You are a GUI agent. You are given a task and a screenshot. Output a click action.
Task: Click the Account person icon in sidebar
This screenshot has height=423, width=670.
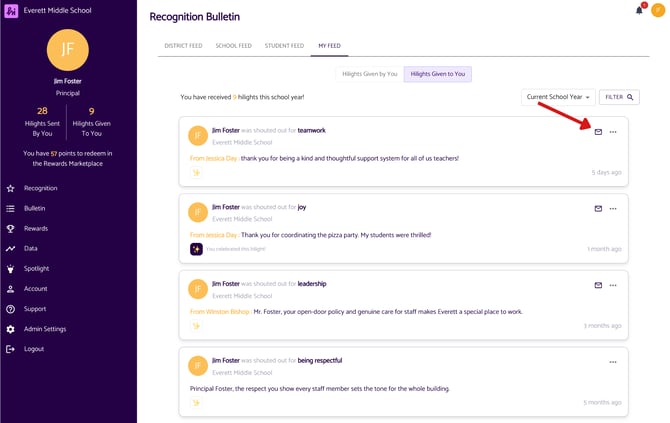coord(11,289)
